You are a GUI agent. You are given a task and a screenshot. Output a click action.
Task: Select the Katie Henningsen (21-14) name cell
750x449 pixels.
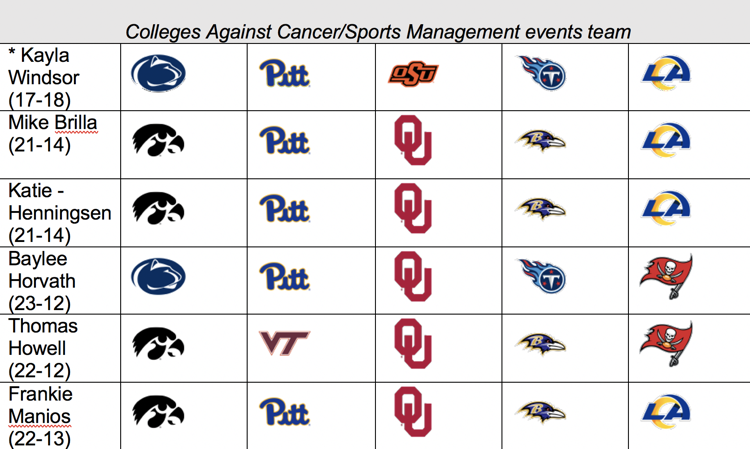click(x=60, y=213)
